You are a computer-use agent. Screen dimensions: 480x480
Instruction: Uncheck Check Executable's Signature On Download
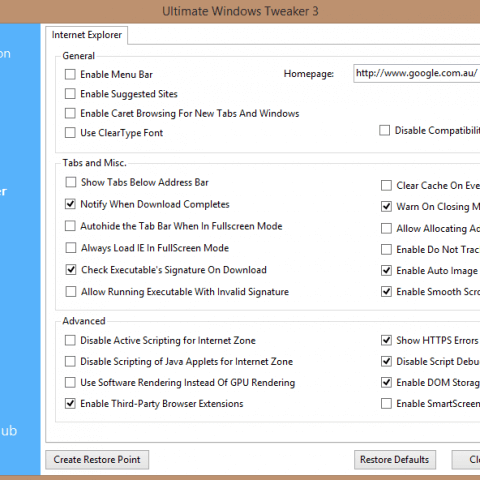[71, 270]
